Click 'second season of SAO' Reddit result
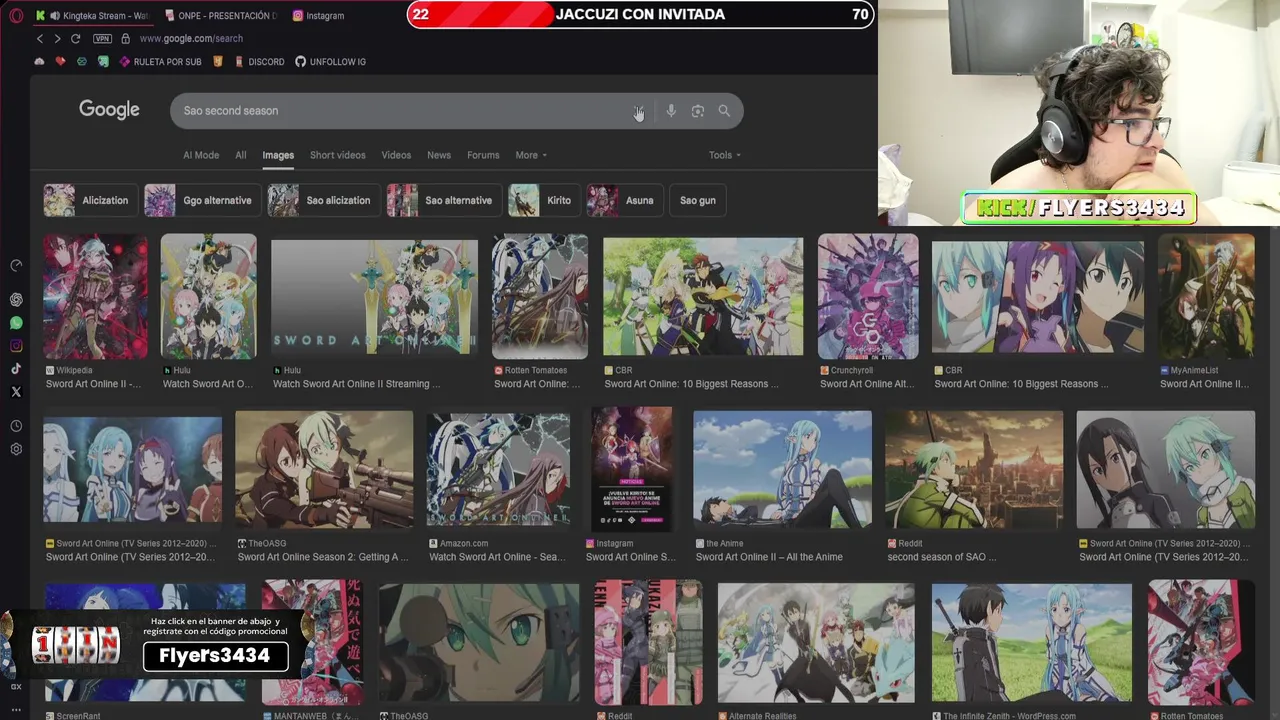The height and width of the screenshot is (720, 1280). click(x=941, y=557)
